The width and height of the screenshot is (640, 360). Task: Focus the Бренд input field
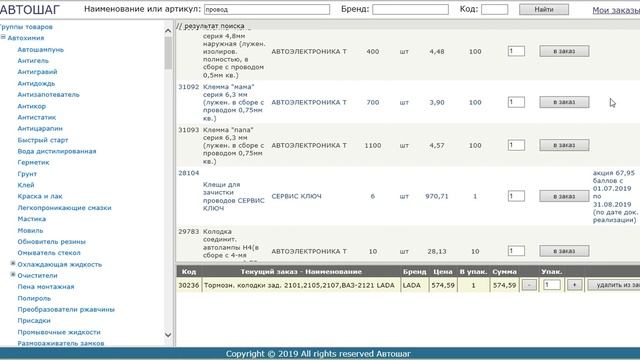pos(410,9)
